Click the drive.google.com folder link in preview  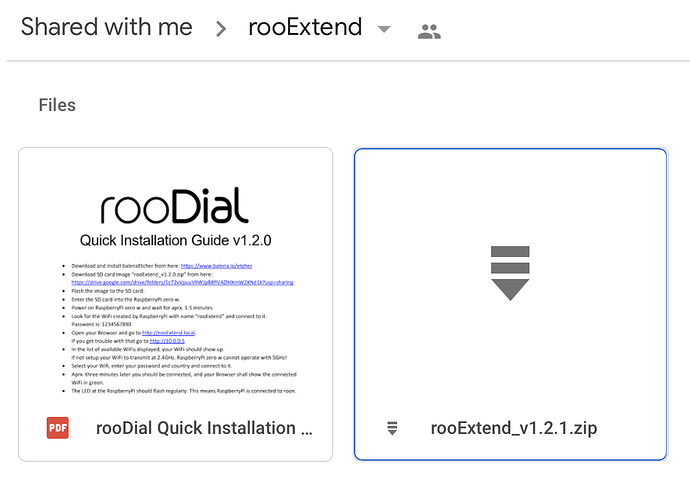182,282
